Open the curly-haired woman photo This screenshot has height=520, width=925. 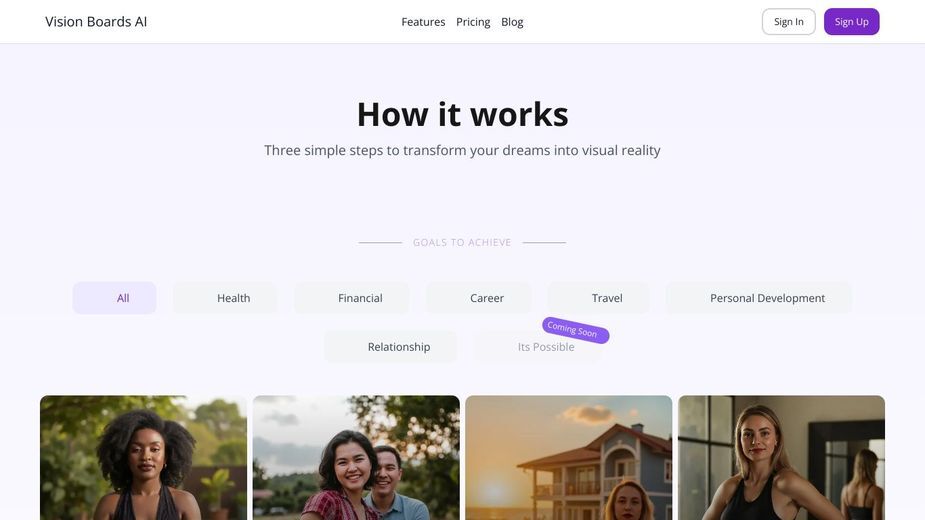143,457
